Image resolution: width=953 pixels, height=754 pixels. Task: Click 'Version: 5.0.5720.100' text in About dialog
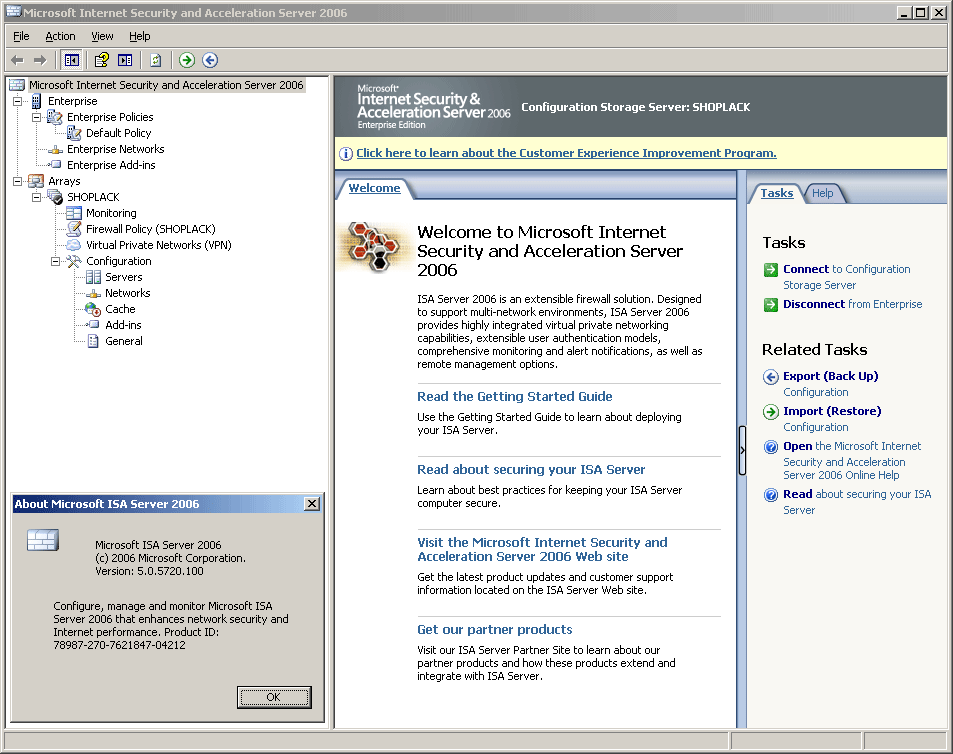150,571
